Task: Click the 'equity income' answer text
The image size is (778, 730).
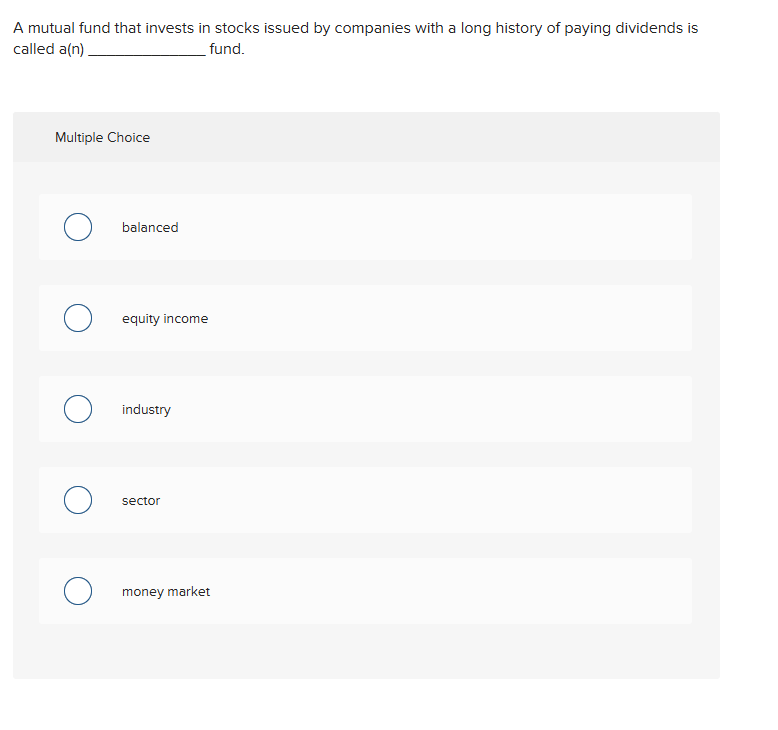Action: point(165,319)
